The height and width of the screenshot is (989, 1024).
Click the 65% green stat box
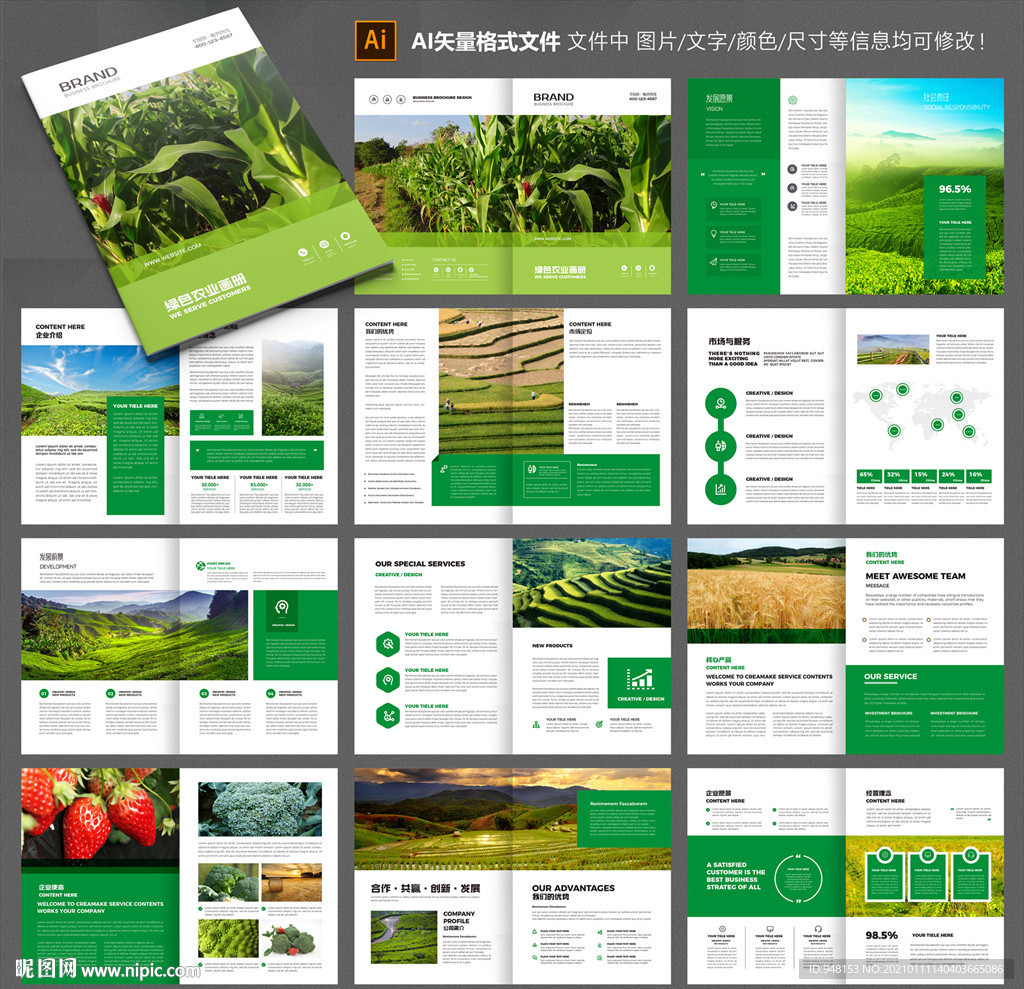[868, 476]
